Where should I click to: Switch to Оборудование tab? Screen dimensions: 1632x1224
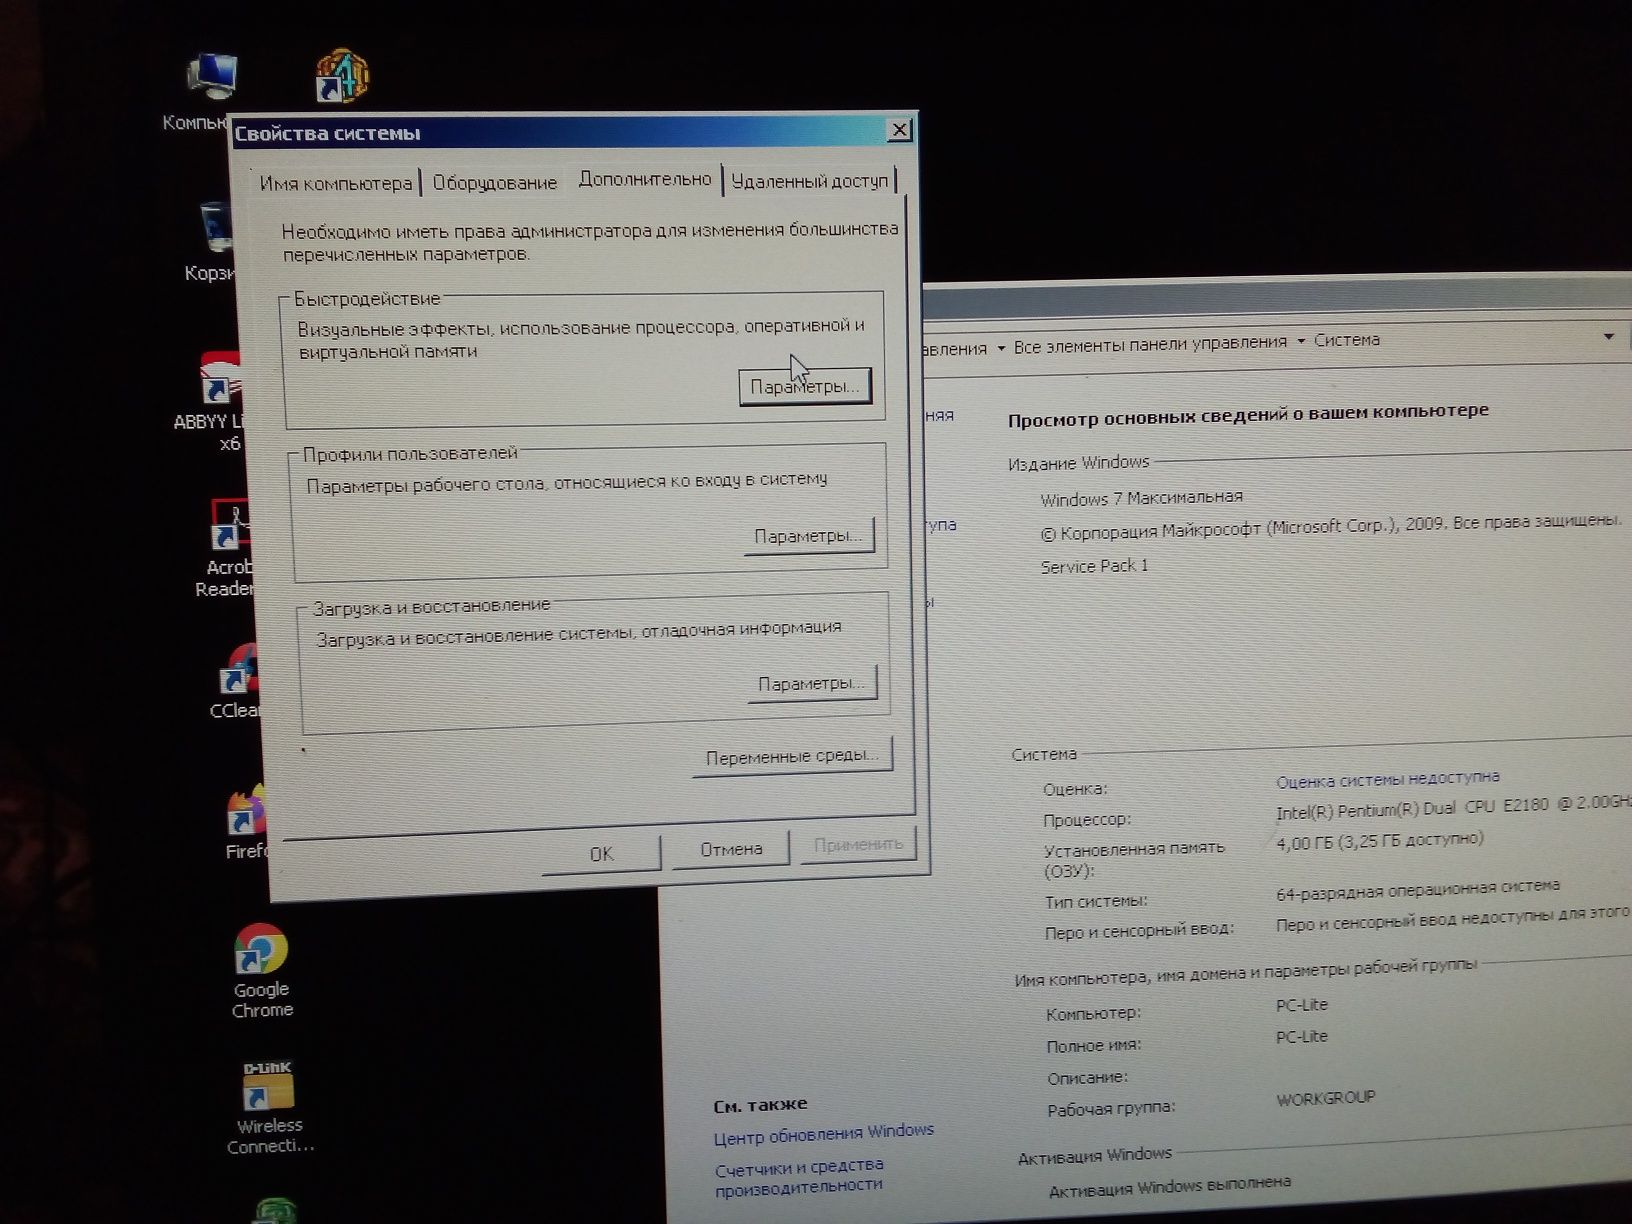pyautogui.click(x=494, y=183)
